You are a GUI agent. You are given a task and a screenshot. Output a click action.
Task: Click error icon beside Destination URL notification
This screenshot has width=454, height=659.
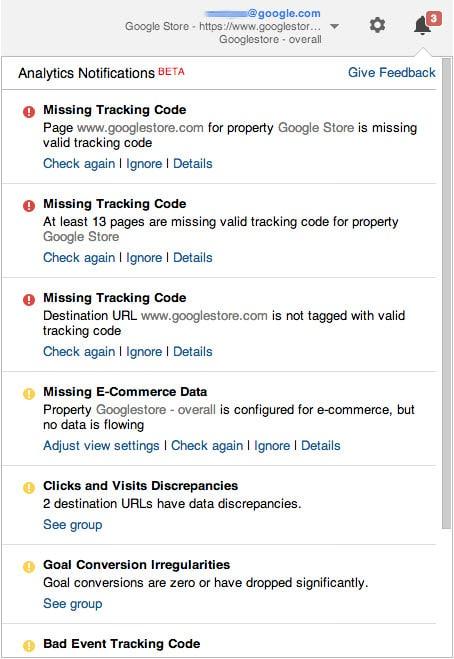29,300
